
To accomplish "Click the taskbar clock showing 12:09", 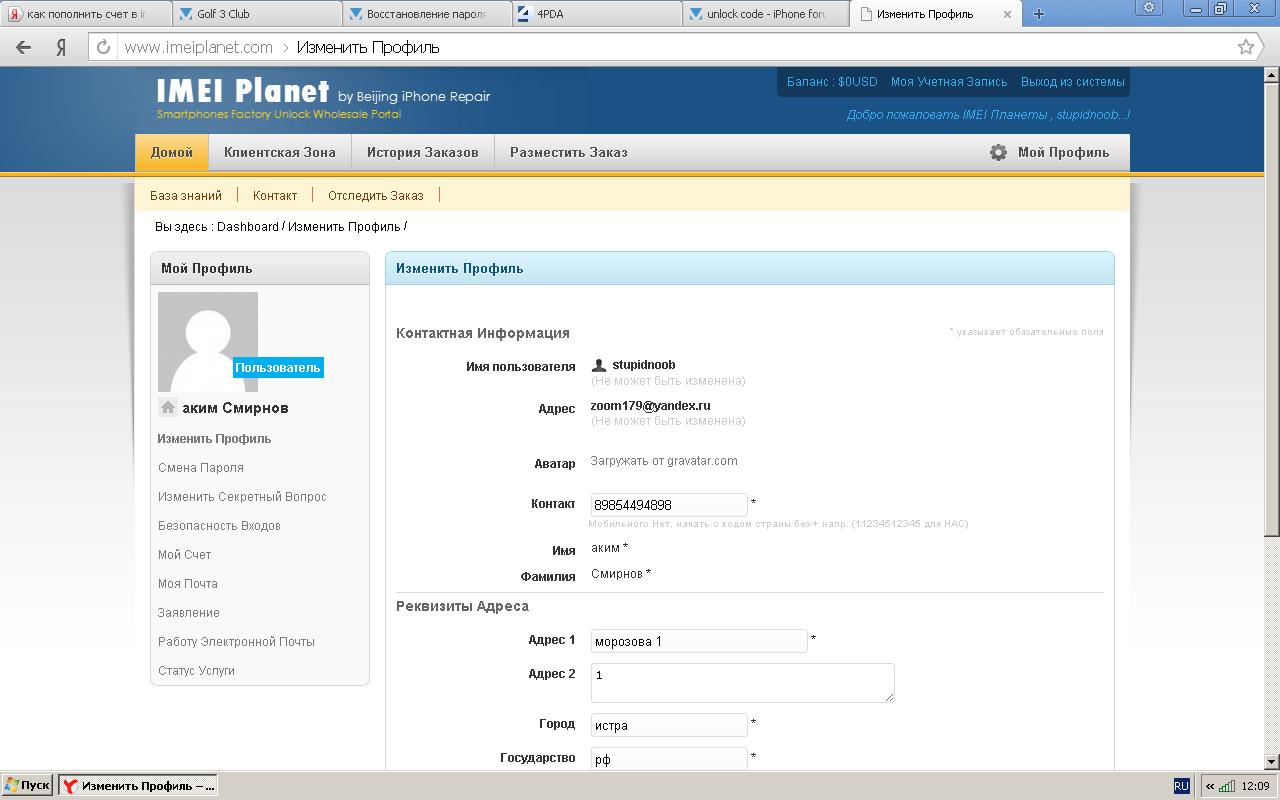I will click(1255, 786).
